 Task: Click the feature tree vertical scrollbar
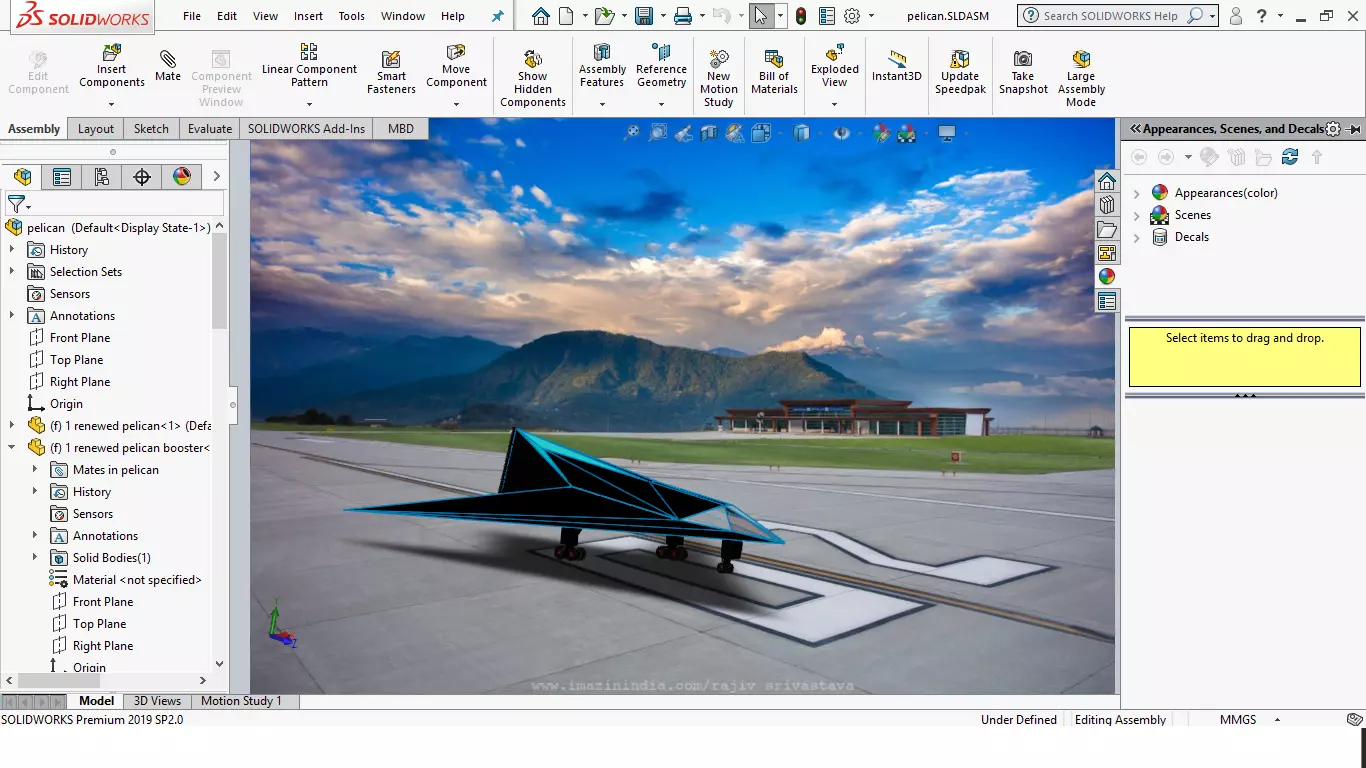click(220, 281)
